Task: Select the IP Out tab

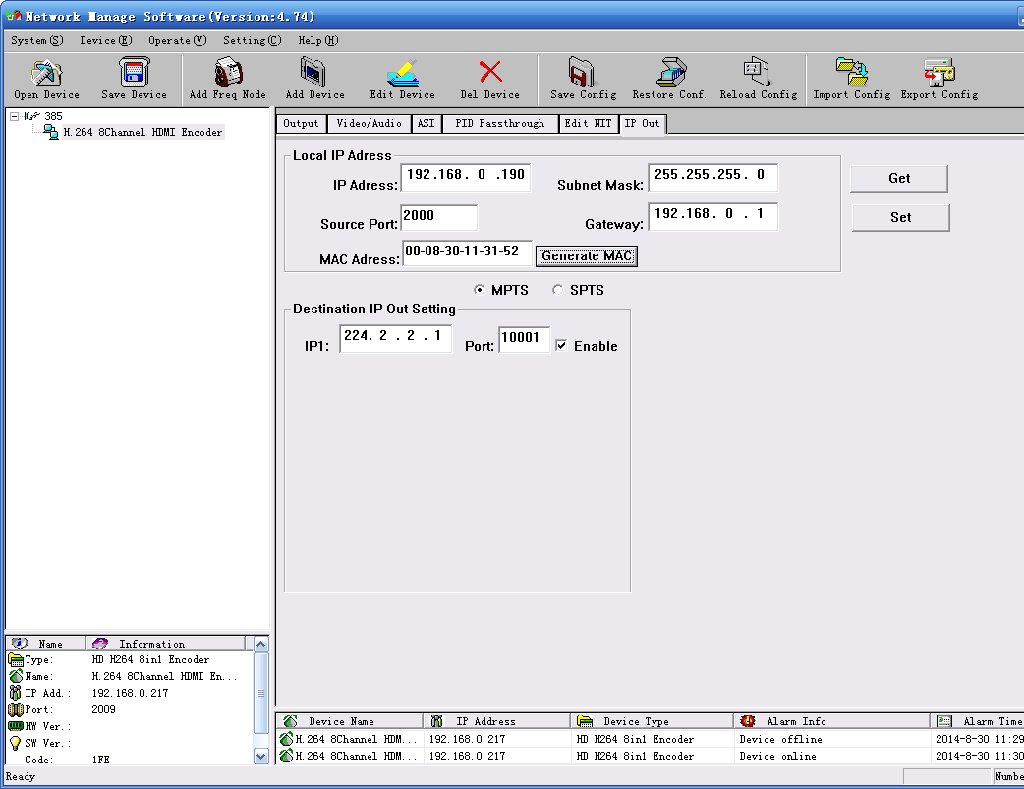Action: [642, 123]
